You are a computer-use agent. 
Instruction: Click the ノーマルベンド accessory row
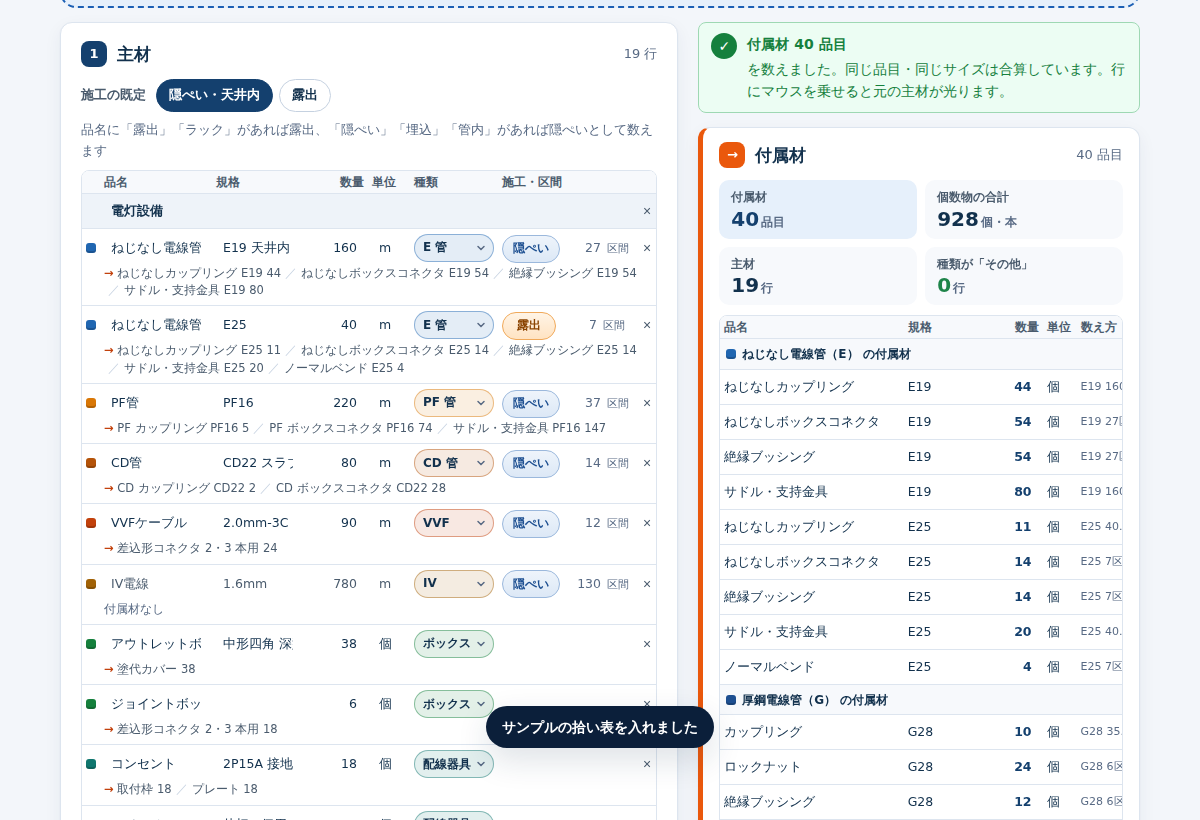pos(921,667)
